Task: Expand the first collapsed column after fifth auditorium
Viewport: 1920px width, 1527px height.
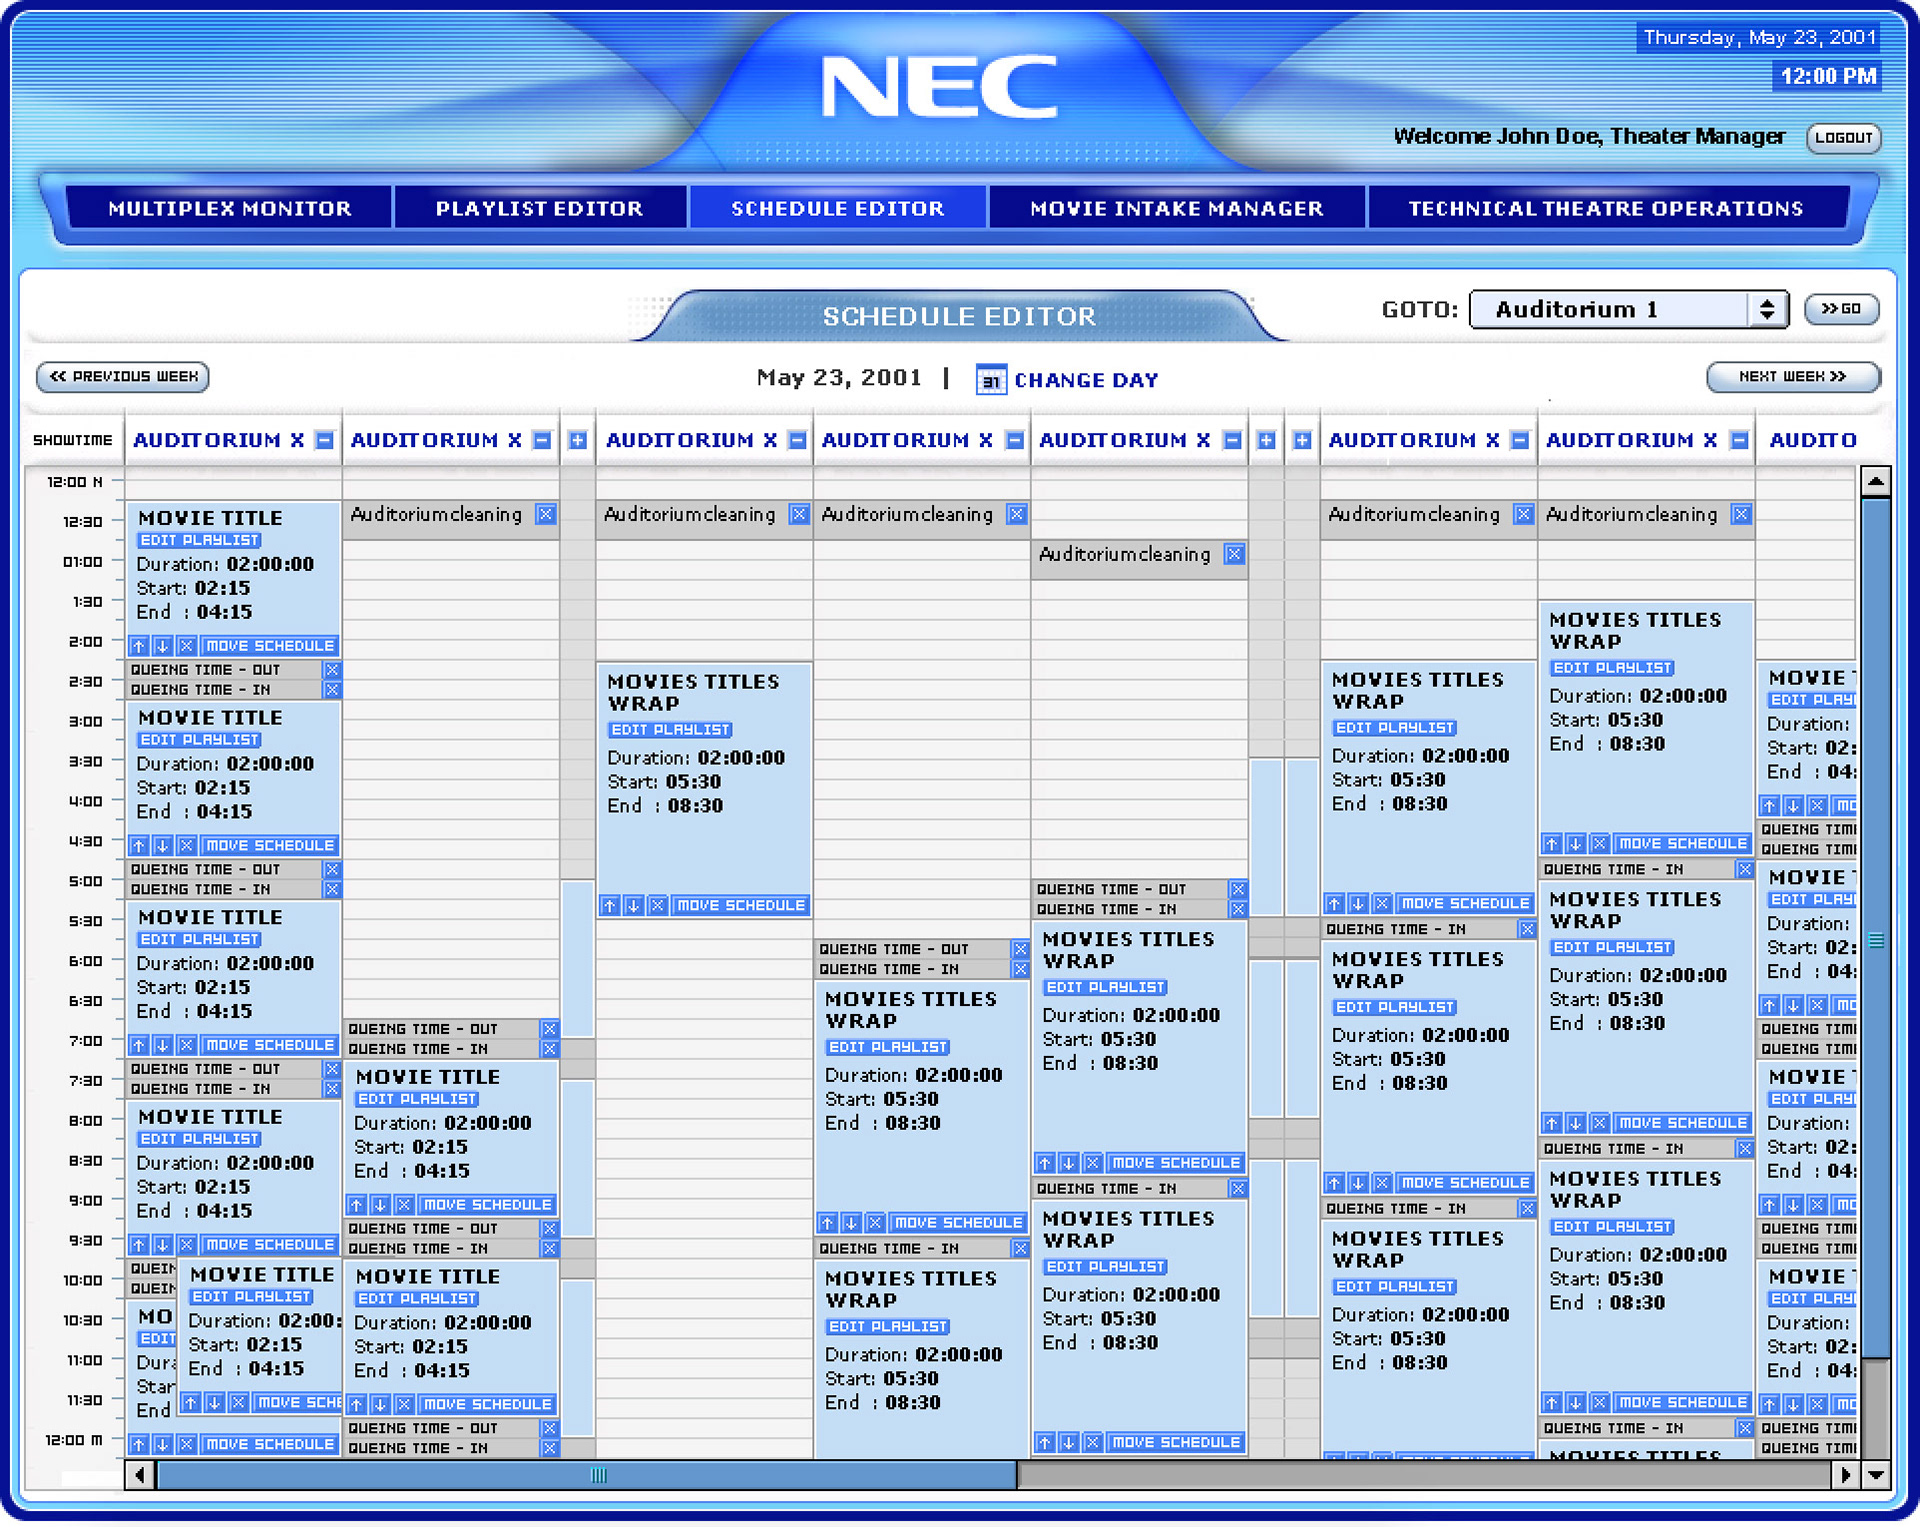Action: [x=1267, y=440]
